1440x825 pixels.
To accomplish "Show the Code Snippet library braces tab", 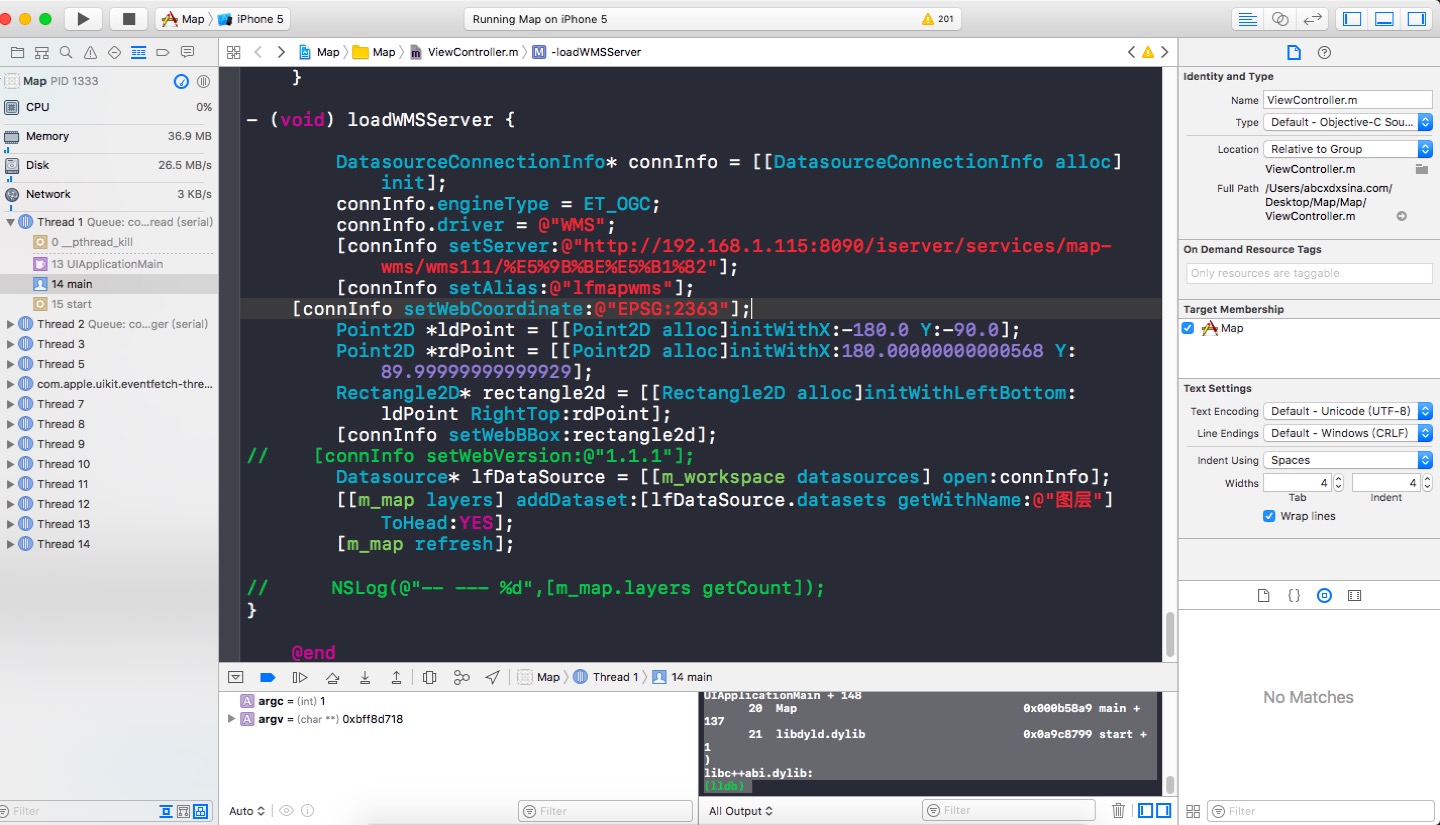I will click(x=1294, y=595).
